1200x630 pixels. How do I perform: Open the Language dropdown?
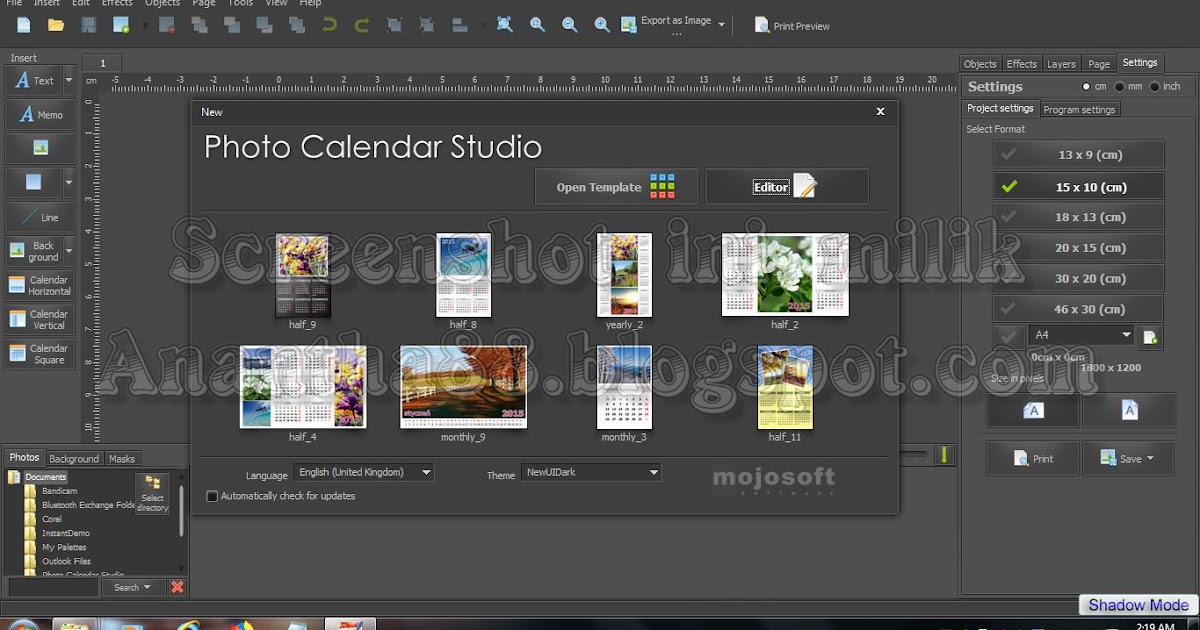(x=427, y=472)
